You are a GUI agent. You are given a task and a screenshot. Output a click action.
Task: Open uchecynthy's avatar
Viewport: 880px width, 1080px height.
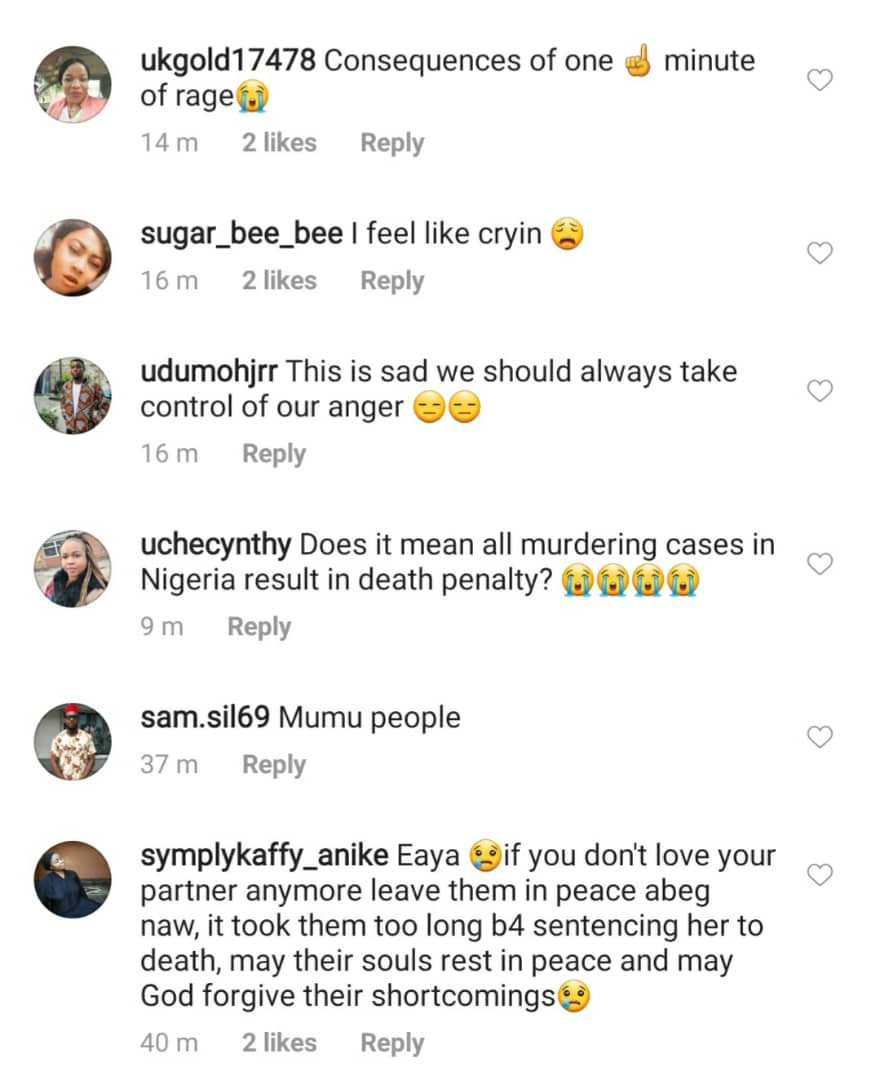(73, 568)
